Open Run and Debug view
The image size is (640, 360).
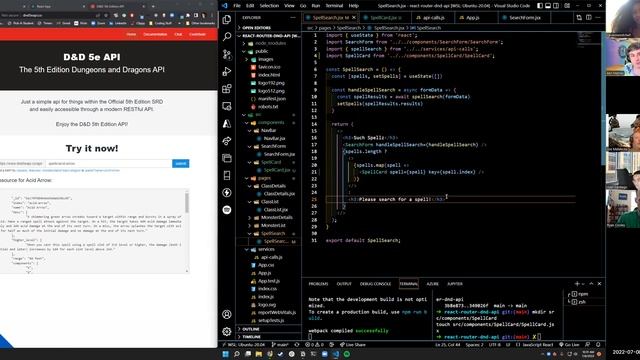point(227,71)
